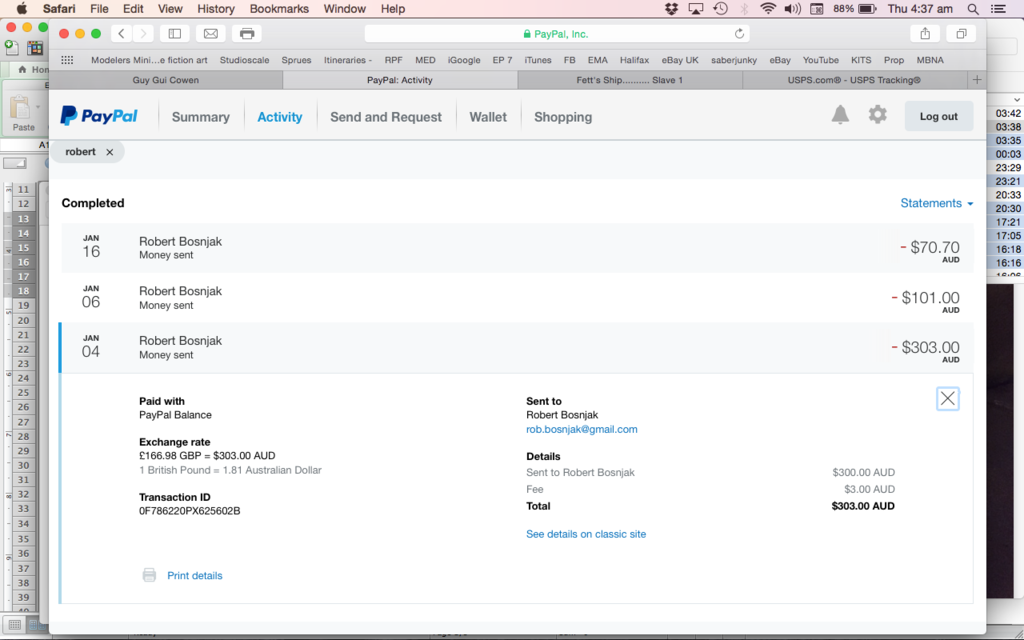
Task: Open the History menu
Action: (x=216, y=9)
